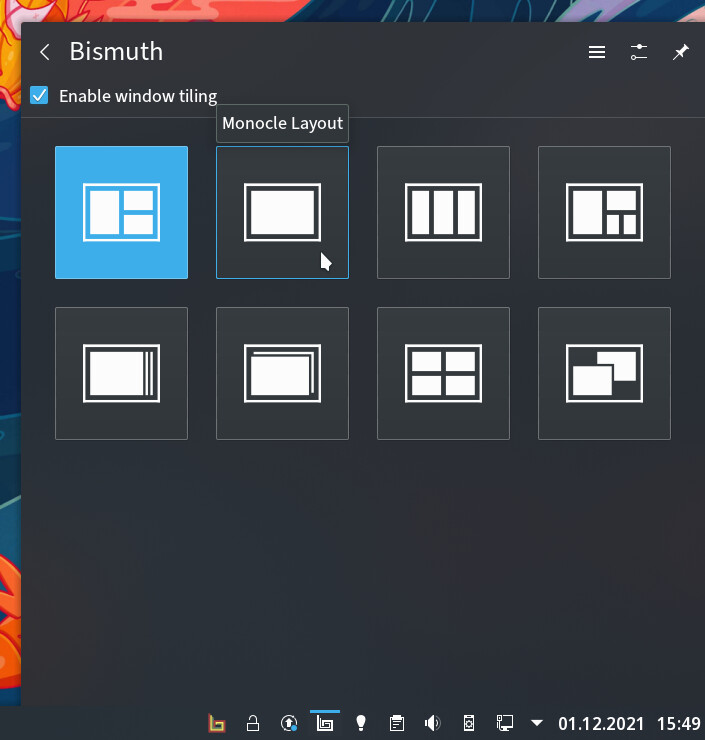
Task: Click the lightbulb tray icon
Action: click(361, 723)
